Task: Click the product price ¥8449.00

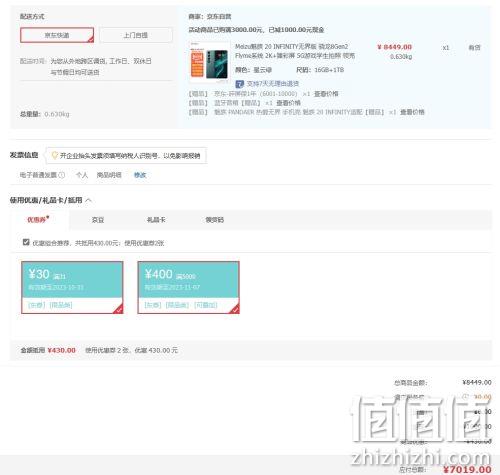Action: (x=394, y=47)
